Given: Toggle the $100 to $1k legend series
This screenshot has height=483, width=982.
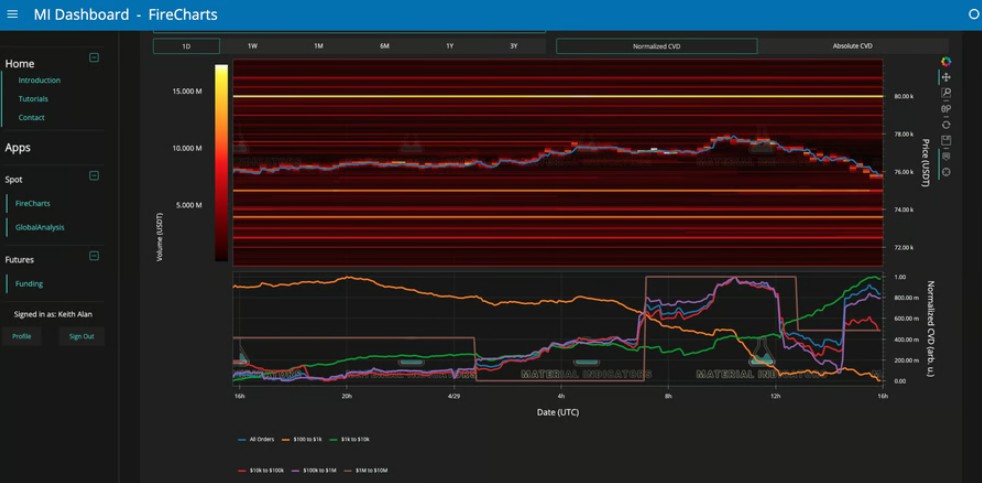Looking at the screenshot, I should (301, 440).
